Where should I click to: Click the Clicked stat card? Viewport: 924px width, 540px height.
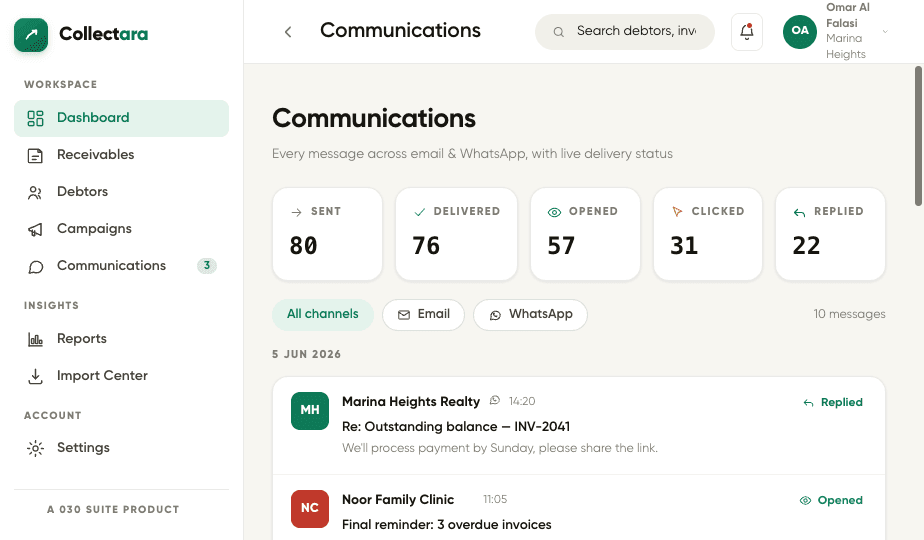click(708, 234)
